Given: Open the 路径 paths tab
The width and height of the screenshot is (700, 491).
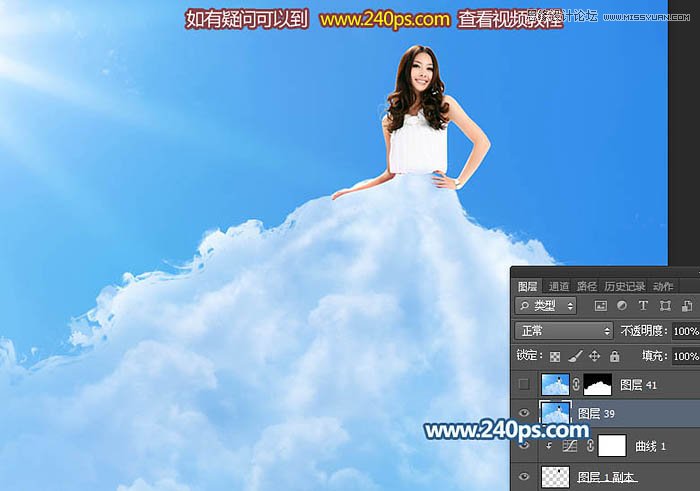Looking at the screenshot, I should pos(590,286).
